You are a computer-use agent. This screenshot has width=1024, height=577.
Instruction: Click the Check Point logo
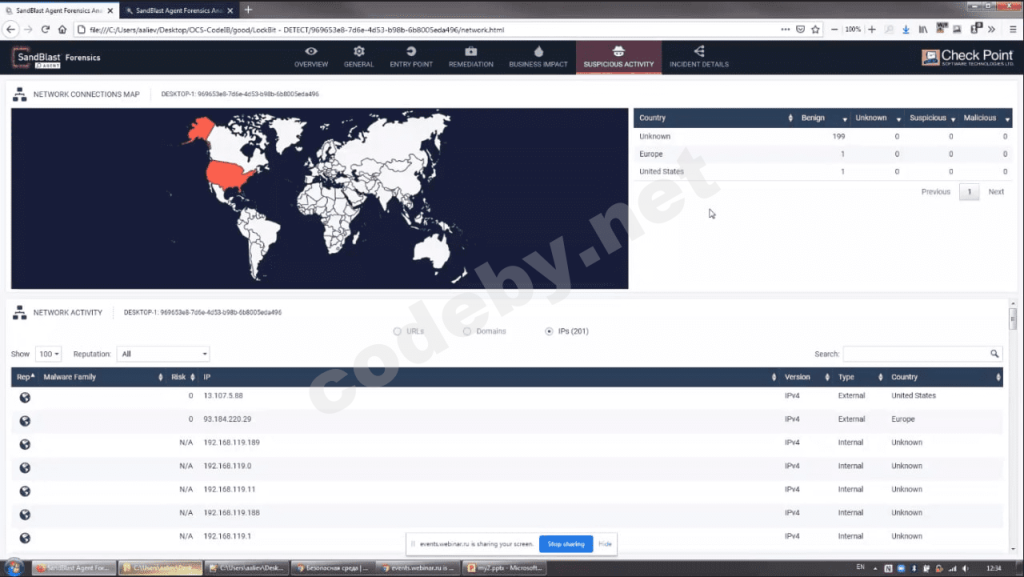tap(967, 57)
